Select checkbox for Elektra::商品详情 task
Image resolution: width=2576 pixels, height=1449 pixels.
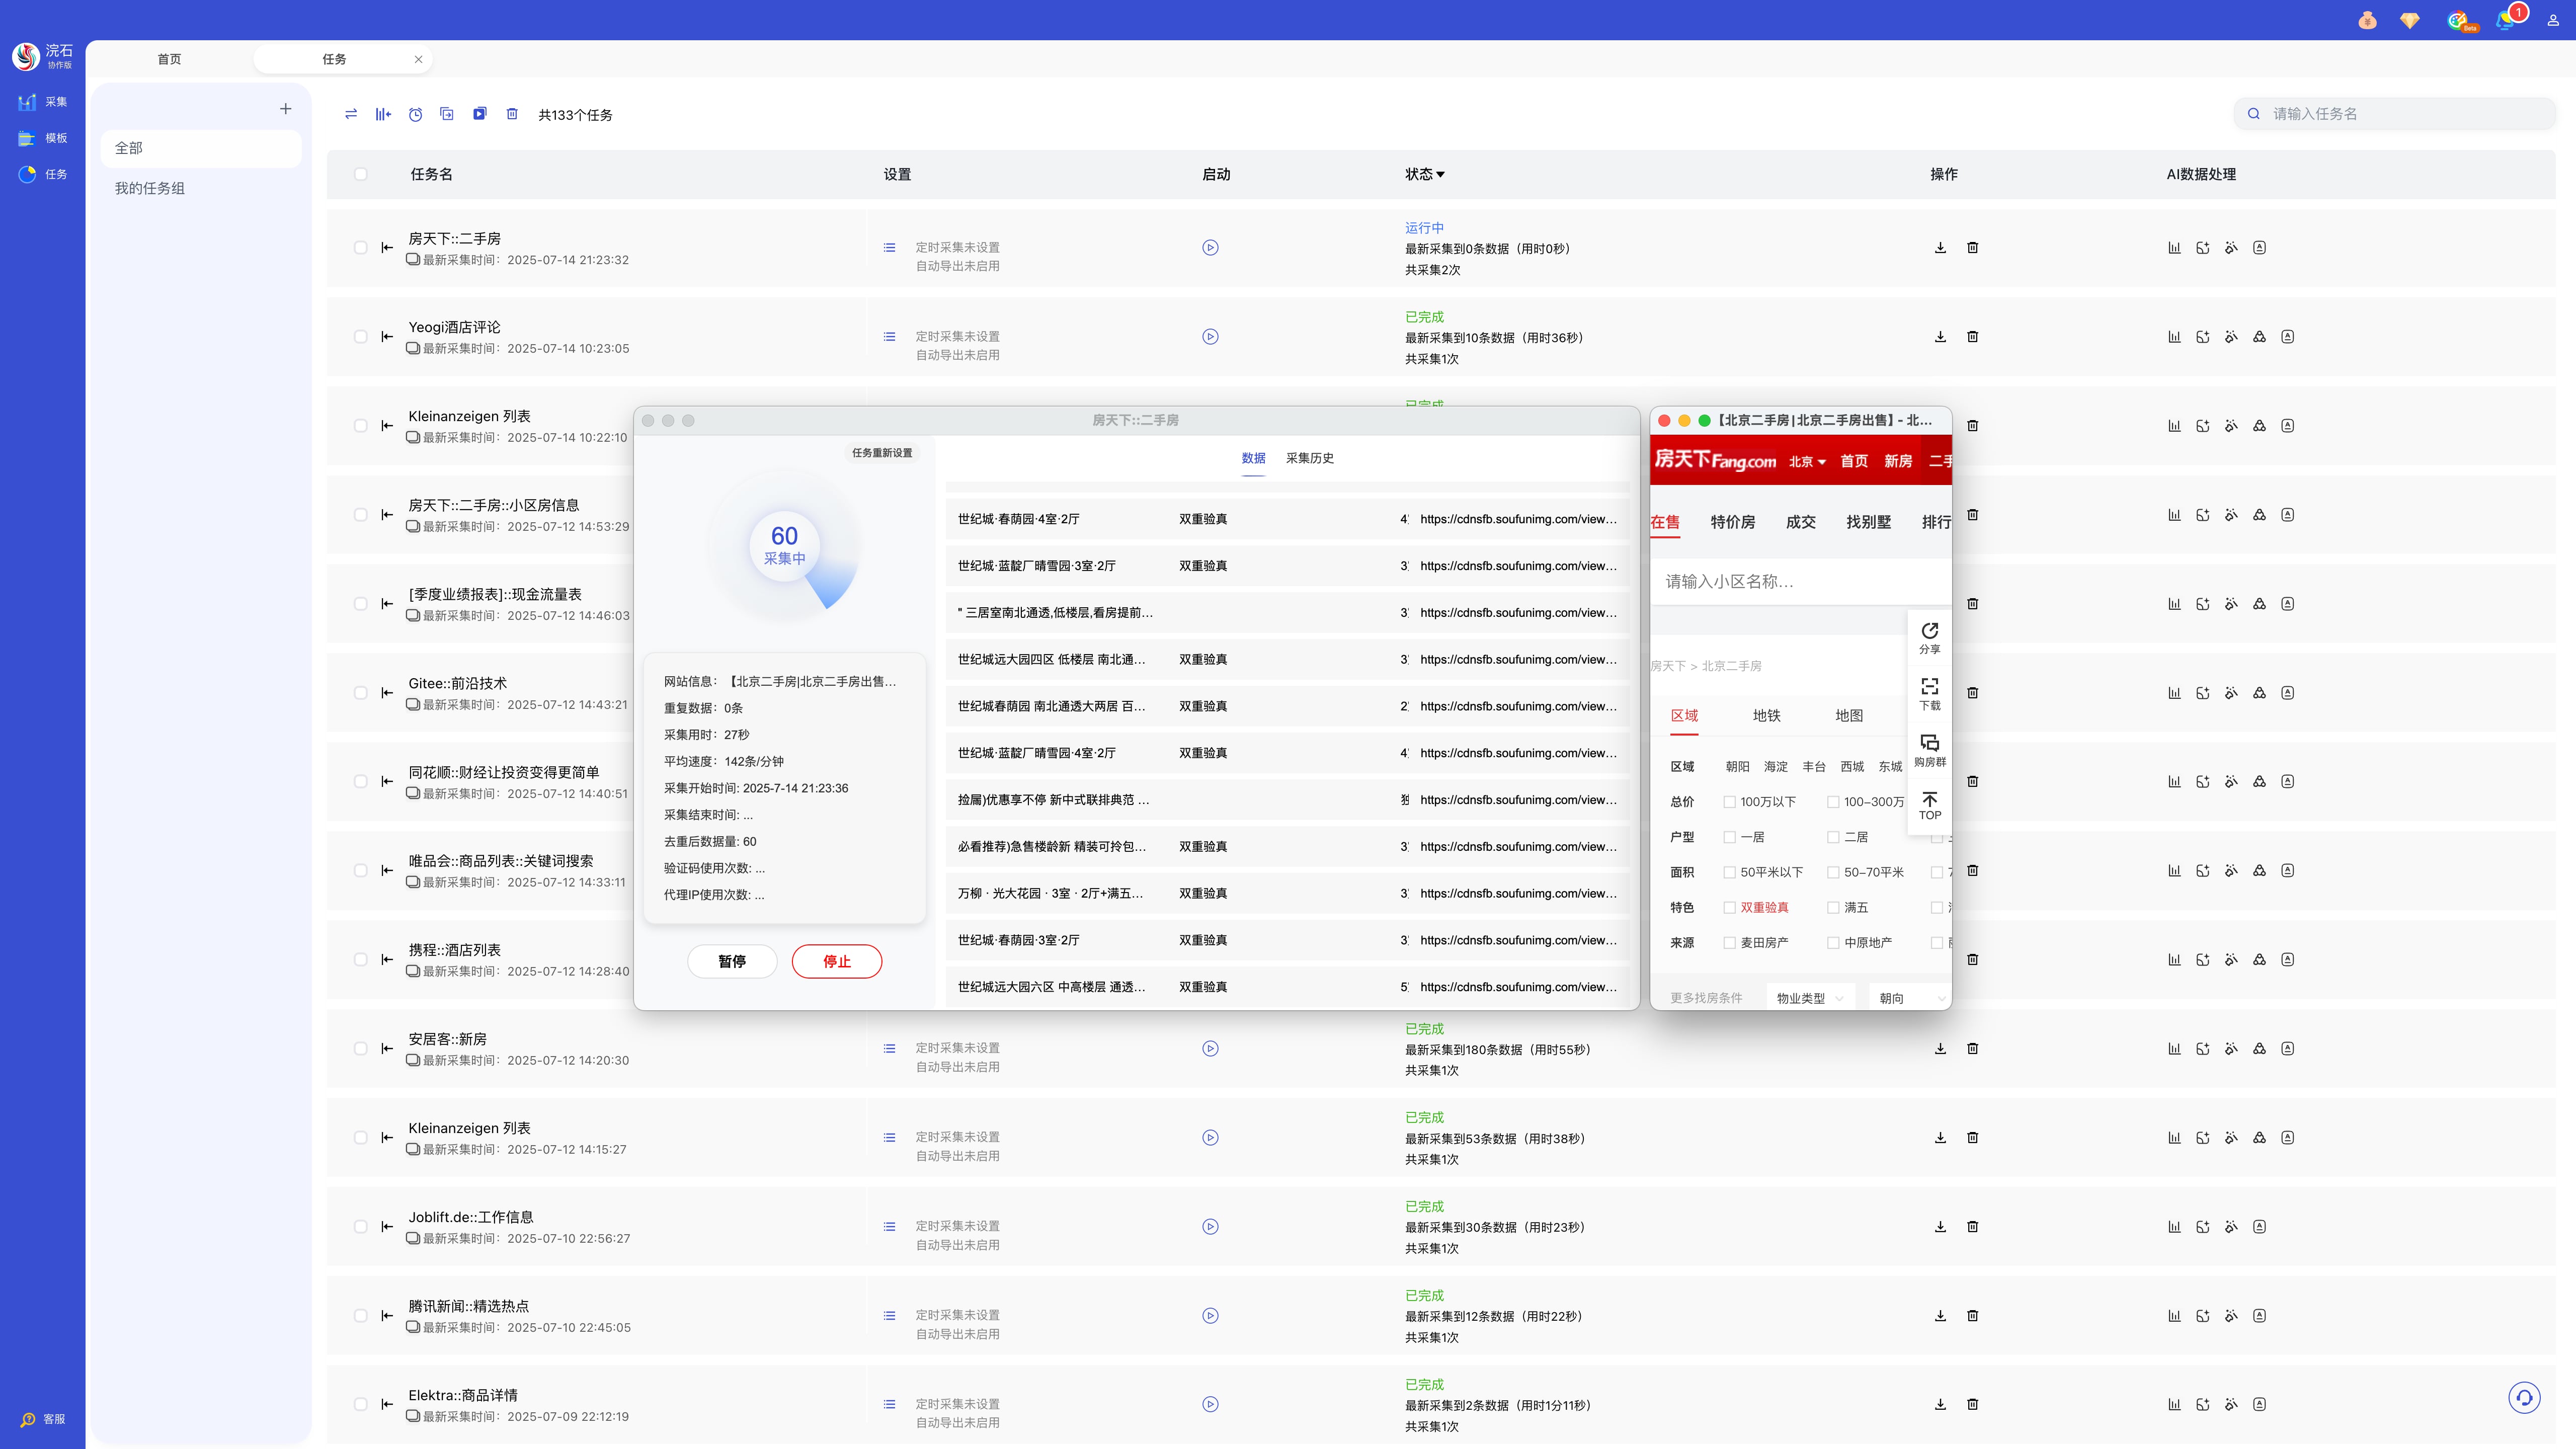(361, 1405)
